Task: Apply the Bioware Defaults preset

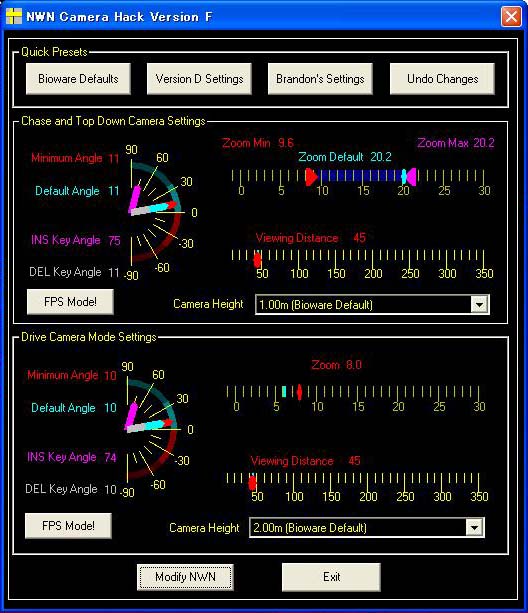Action: pyautogui.click(x=78, y=79)
